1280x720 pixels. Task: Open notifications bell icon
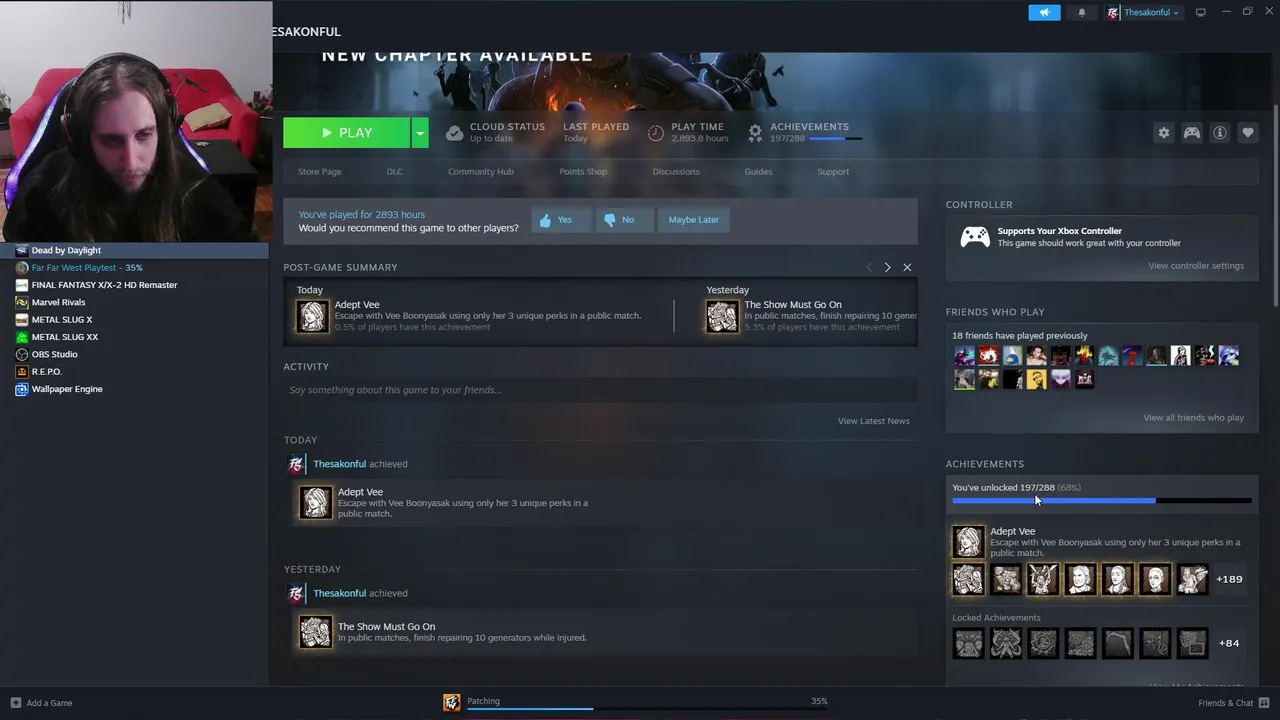tap(1081, 12)
